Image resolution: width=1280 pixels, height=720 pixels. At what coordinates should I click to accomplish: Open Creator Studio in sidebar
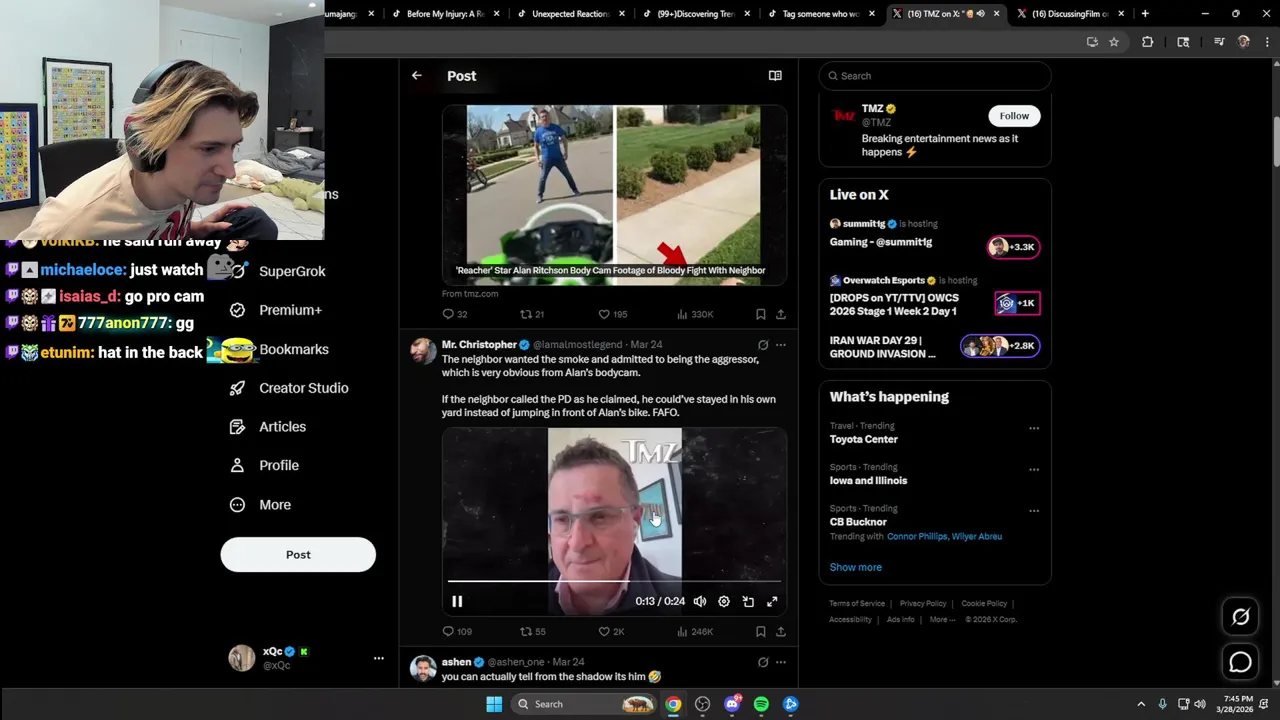290,388
